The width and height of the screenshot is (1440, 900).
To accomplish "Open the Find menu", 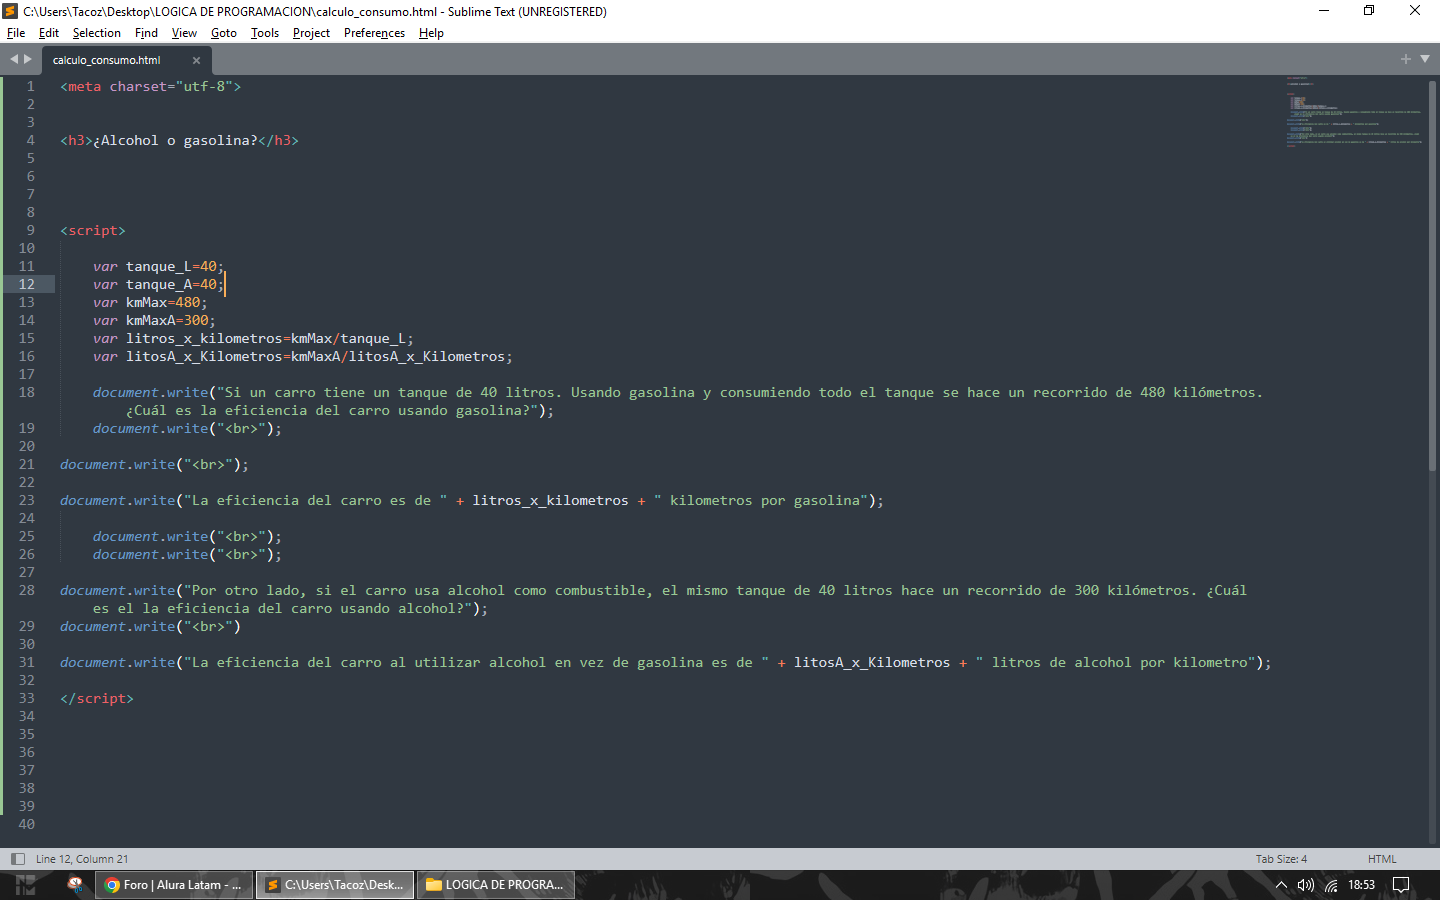I will pyautogui.click(x=146, y=33).
